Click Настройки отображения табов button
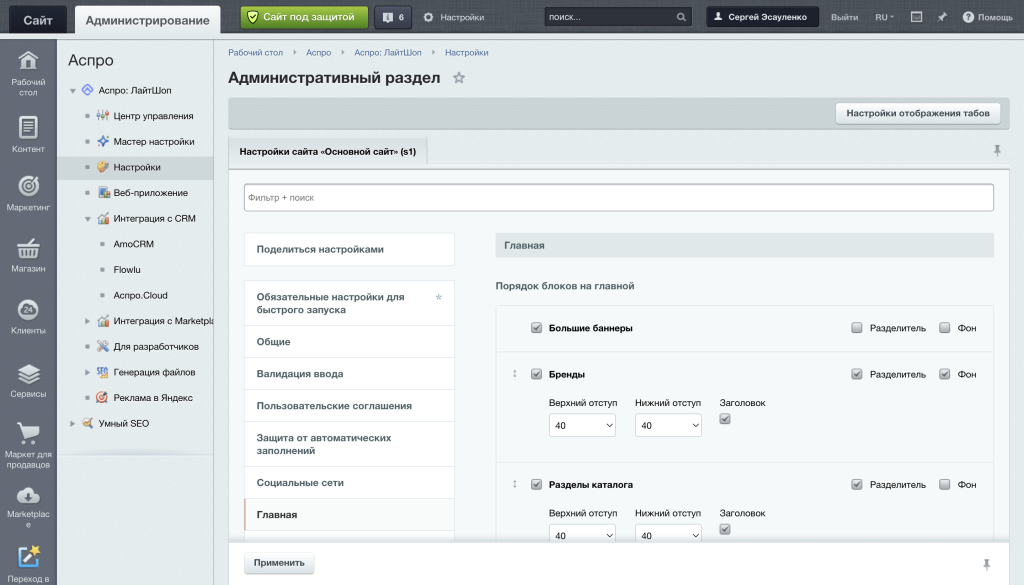 (917, 113)
